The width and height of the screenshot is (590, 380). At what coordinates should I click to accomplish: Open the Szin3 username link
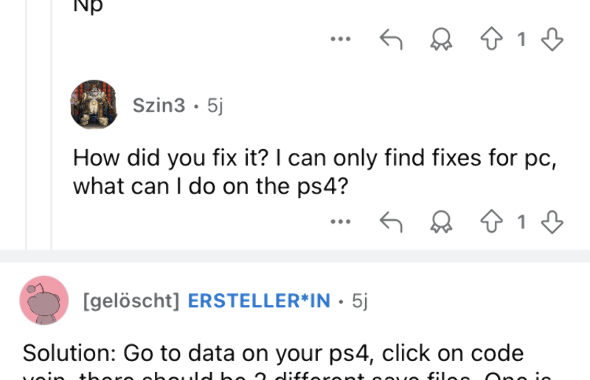point(159,105)
